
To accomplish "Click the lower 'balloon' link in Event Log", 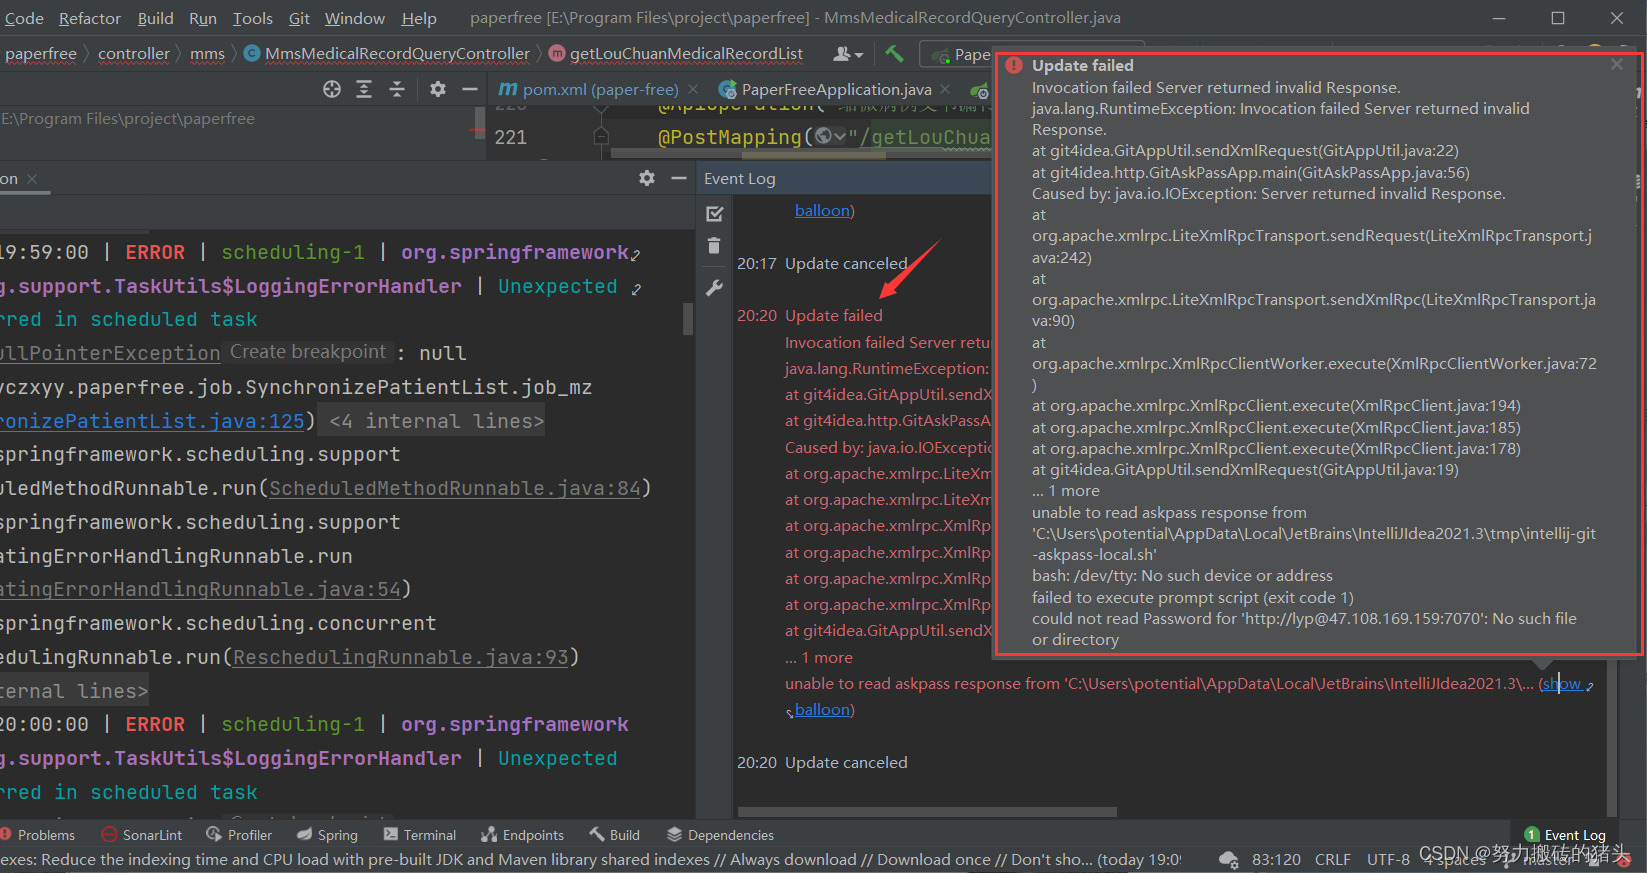I will [822, 709].
